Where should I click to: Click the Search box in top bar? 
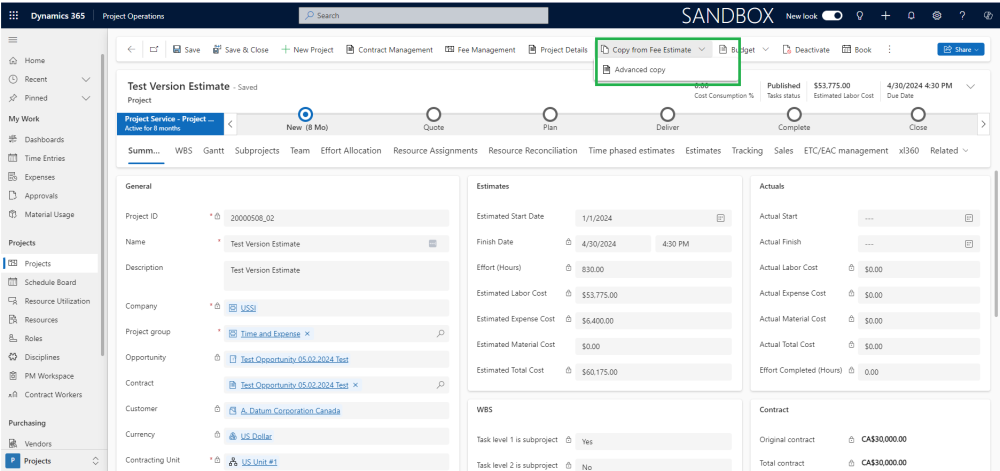(423, 15)
